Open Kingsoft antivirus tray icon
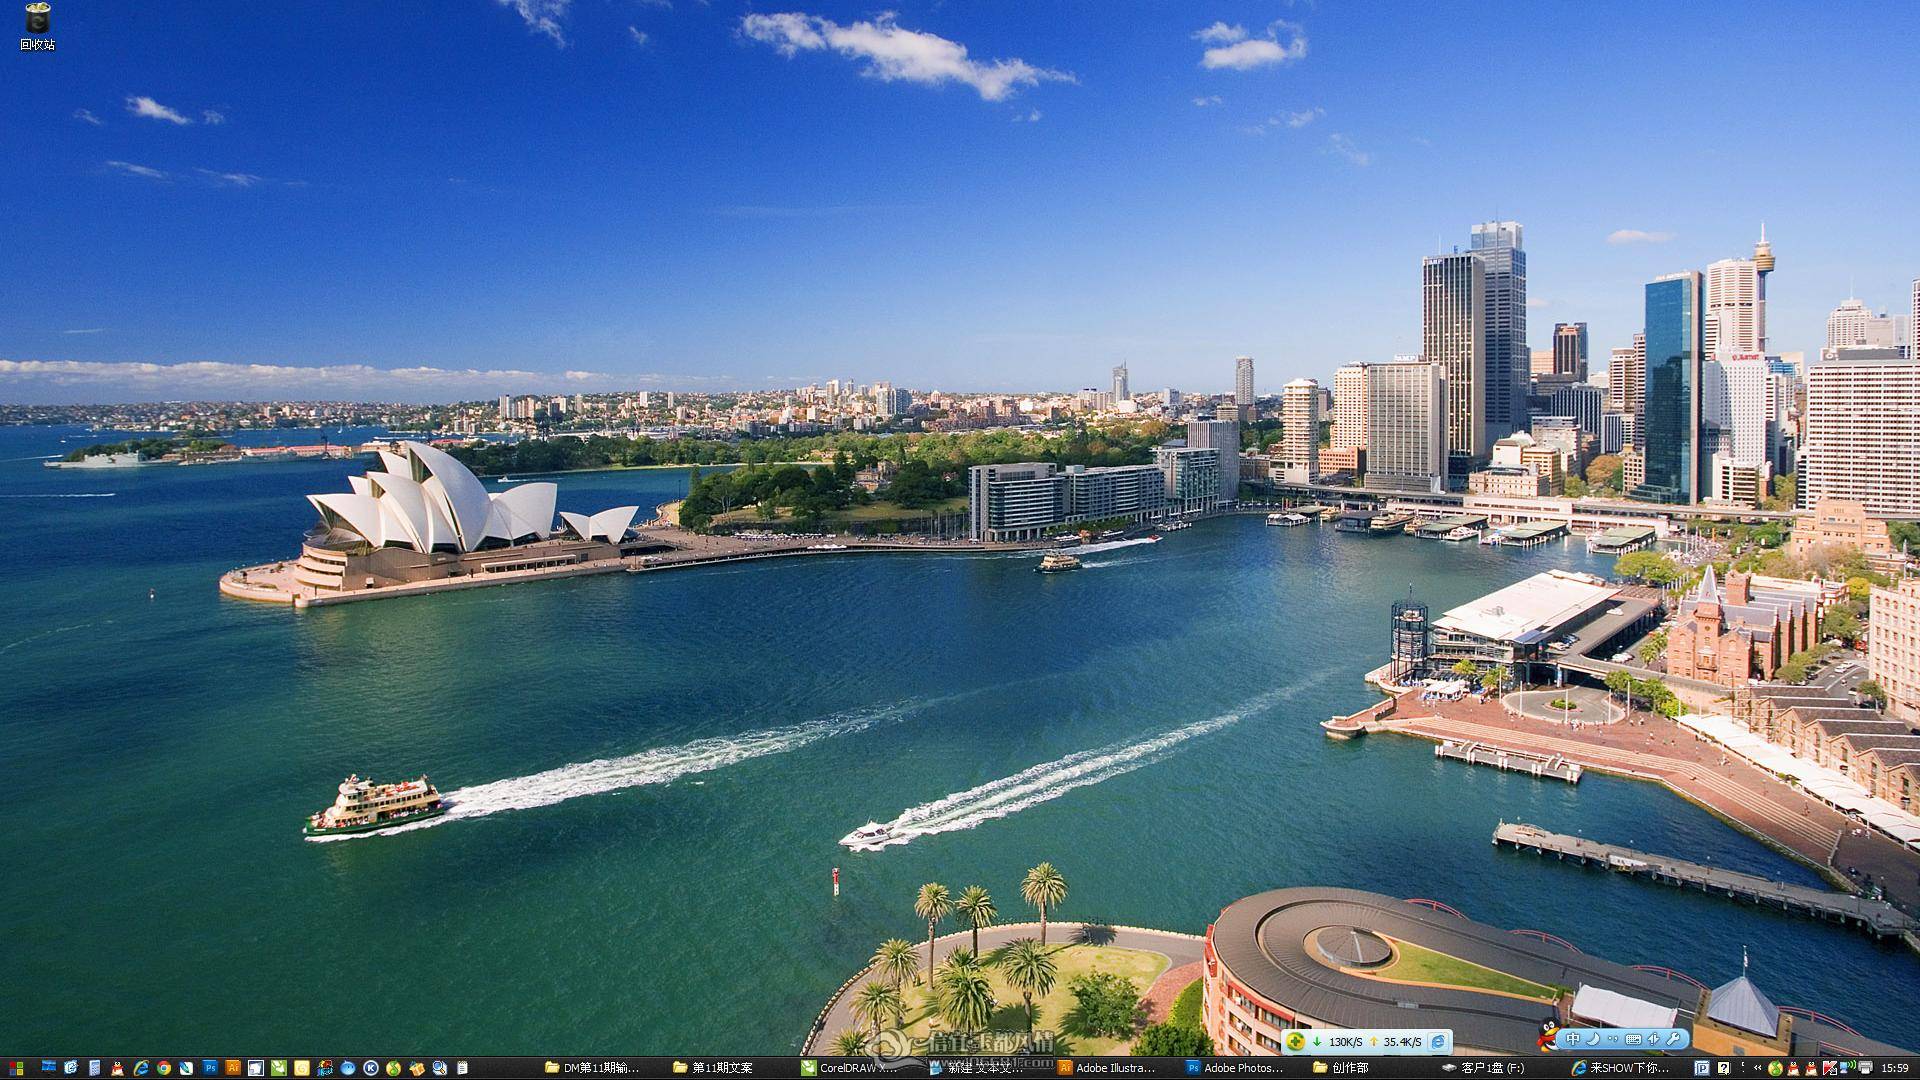 coord(1829,1068)
